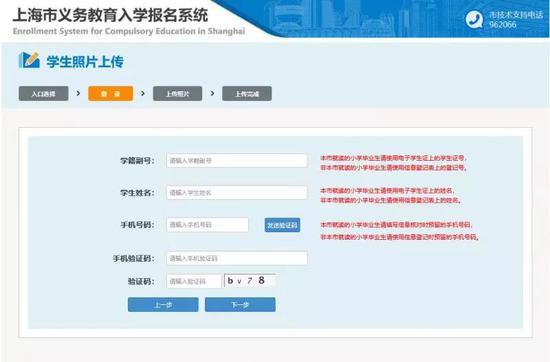550x362 pixels.
Task: Click the red hint beside 手机号码 field
Action: pos(400,231)
